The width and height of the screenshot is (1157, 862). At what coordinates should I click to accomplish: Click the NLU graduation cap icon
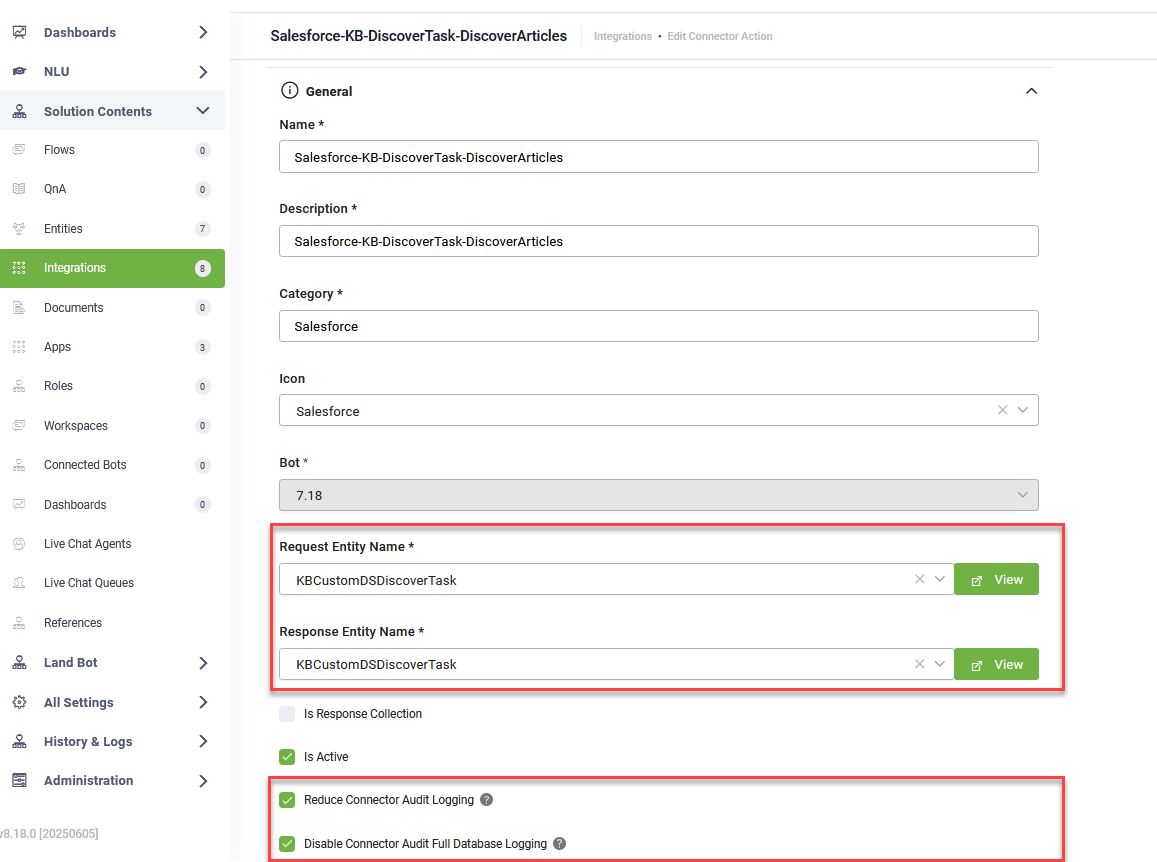[x=20, y=72]
